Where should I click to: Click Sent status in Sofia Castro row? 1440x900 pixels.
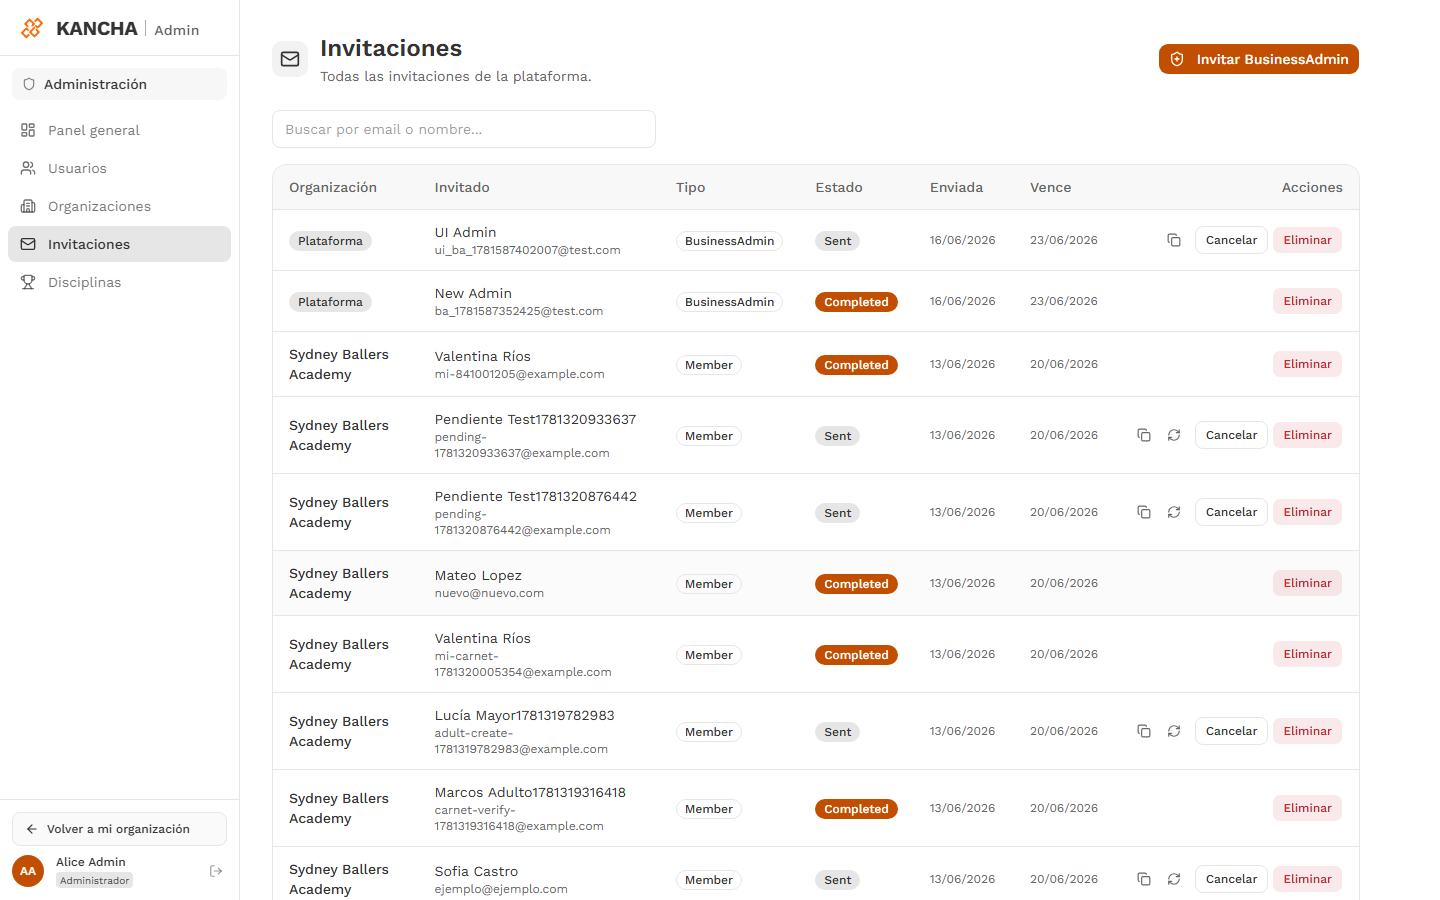point(837,880)
